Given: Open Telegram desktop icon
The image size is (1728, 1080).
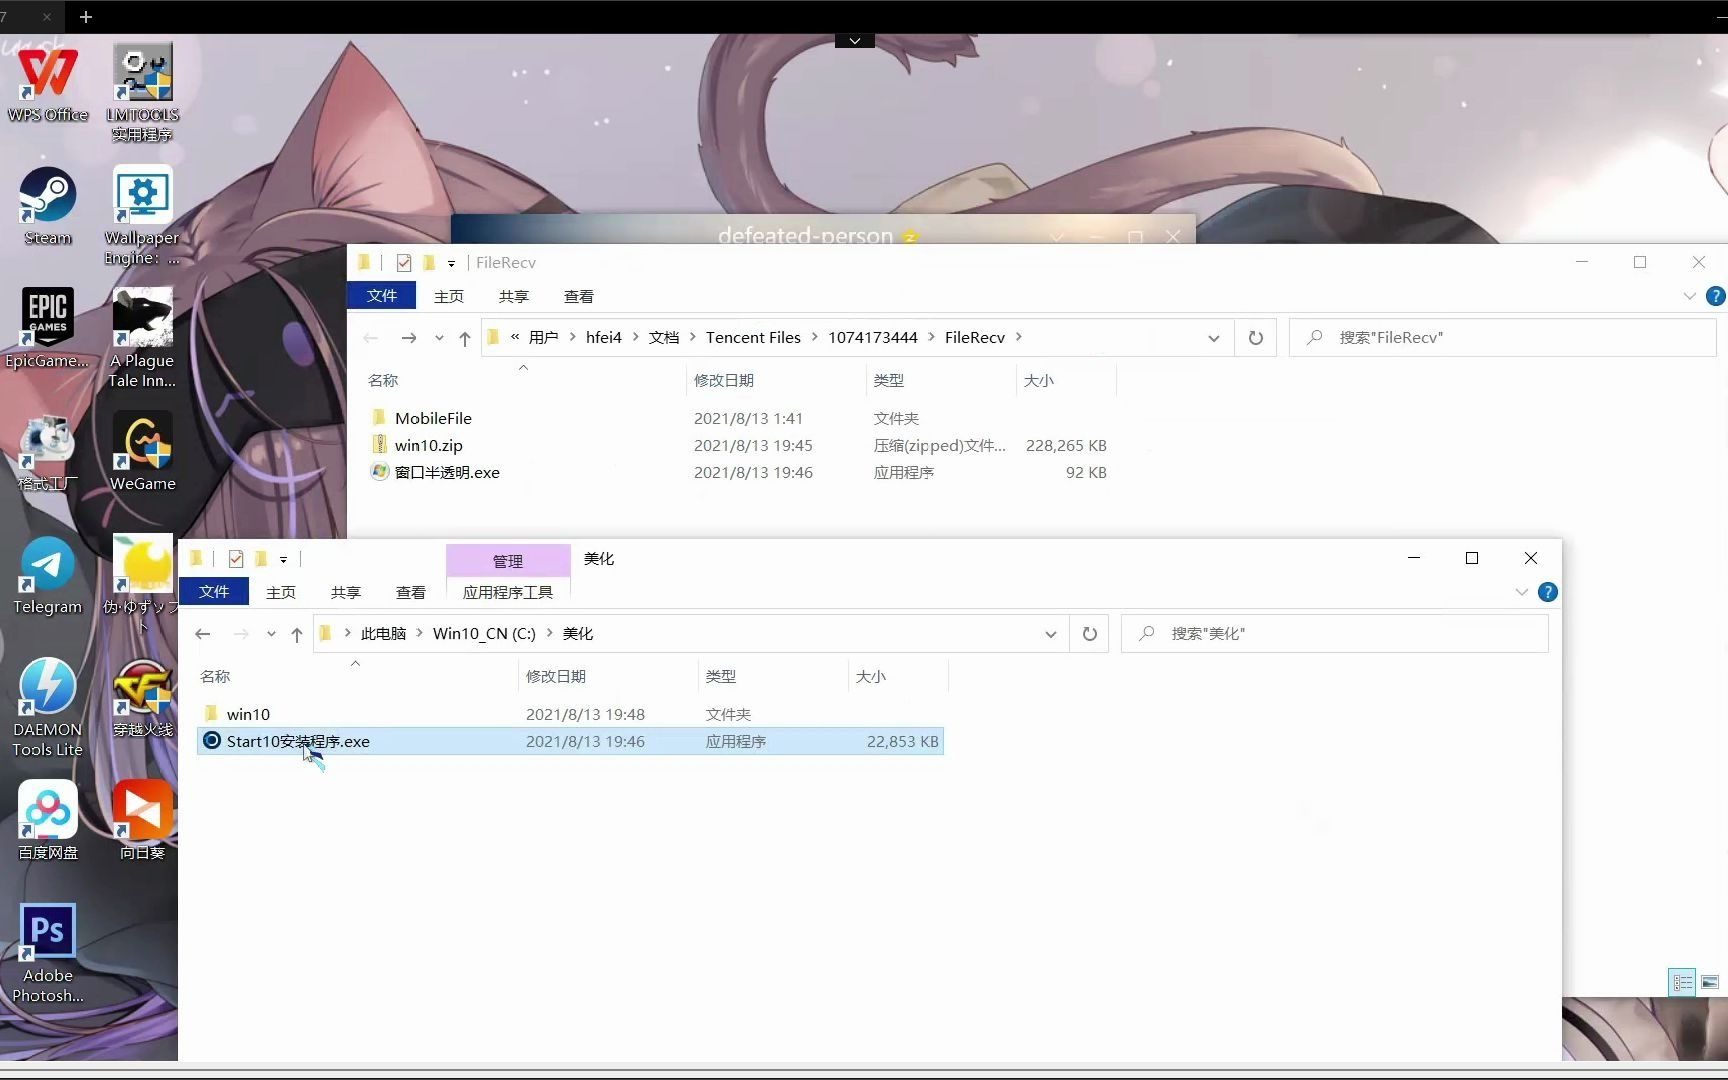Looking at the screenshot, I should click(47, 576).
